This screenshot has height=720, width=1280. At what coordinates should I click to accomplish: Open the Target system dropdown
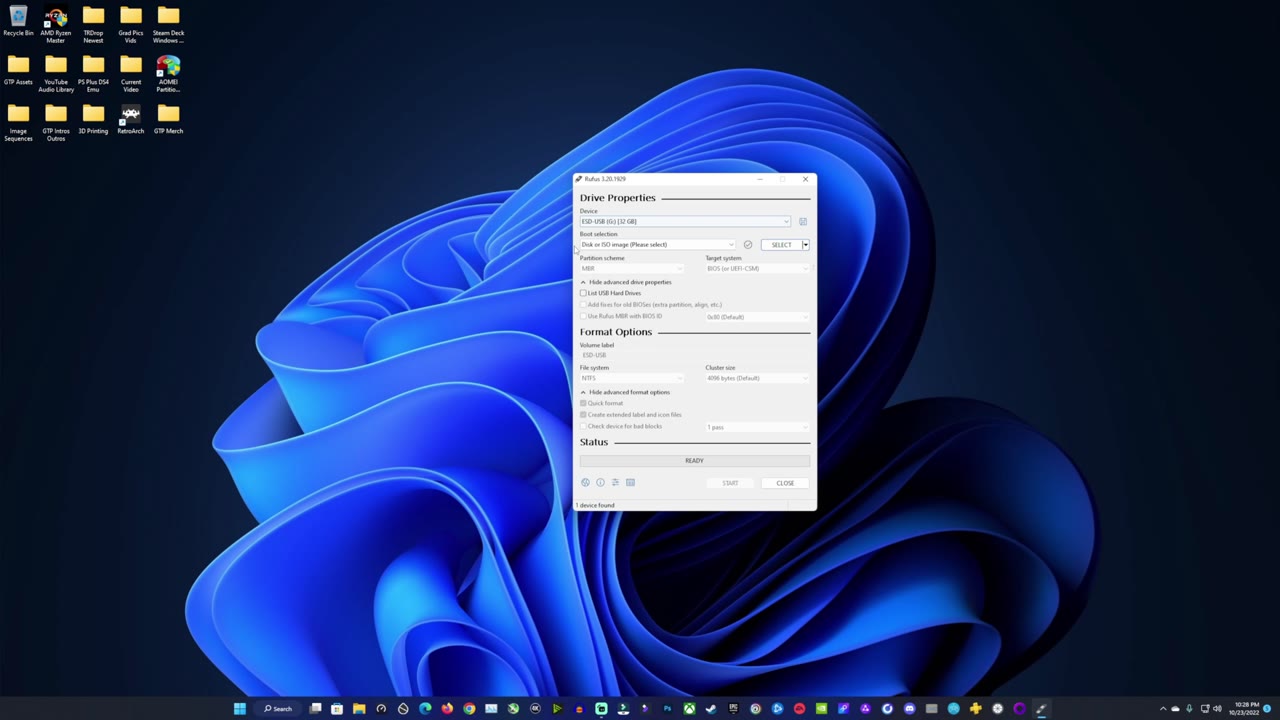click(x=757, y=268)
